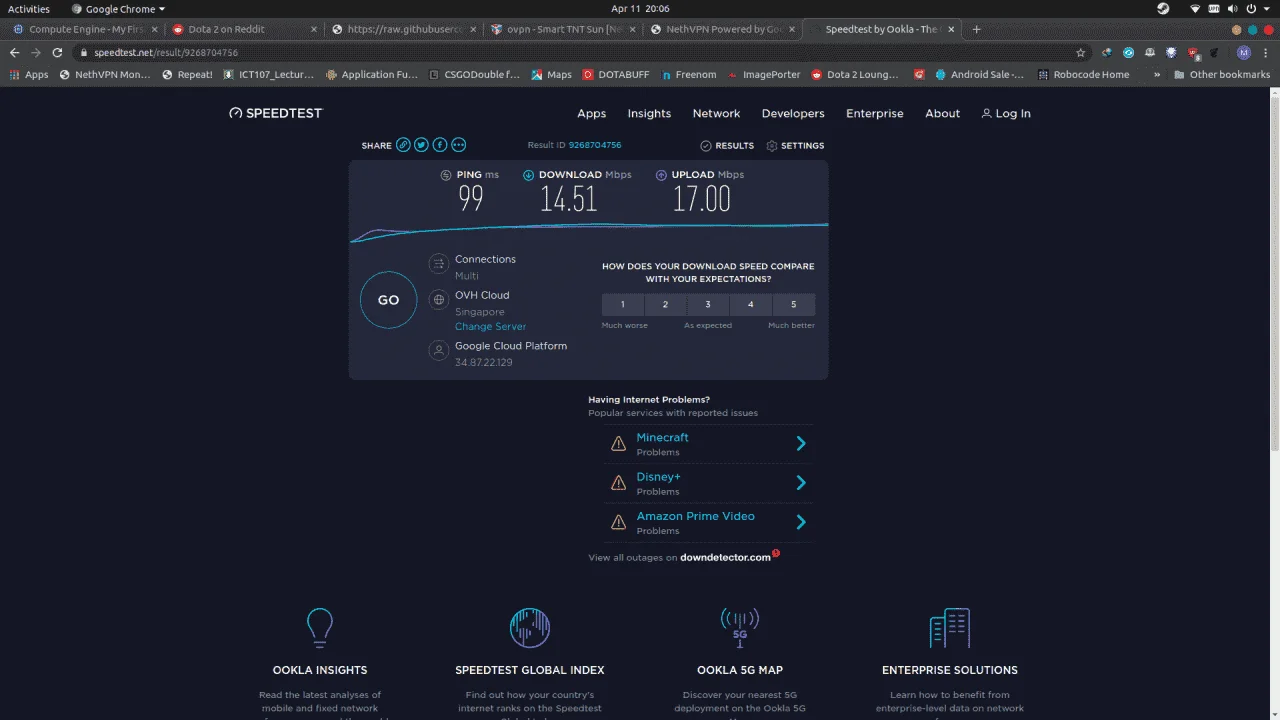
Task: Click warning icon next to Disney+
Action: tap(618, 483)
